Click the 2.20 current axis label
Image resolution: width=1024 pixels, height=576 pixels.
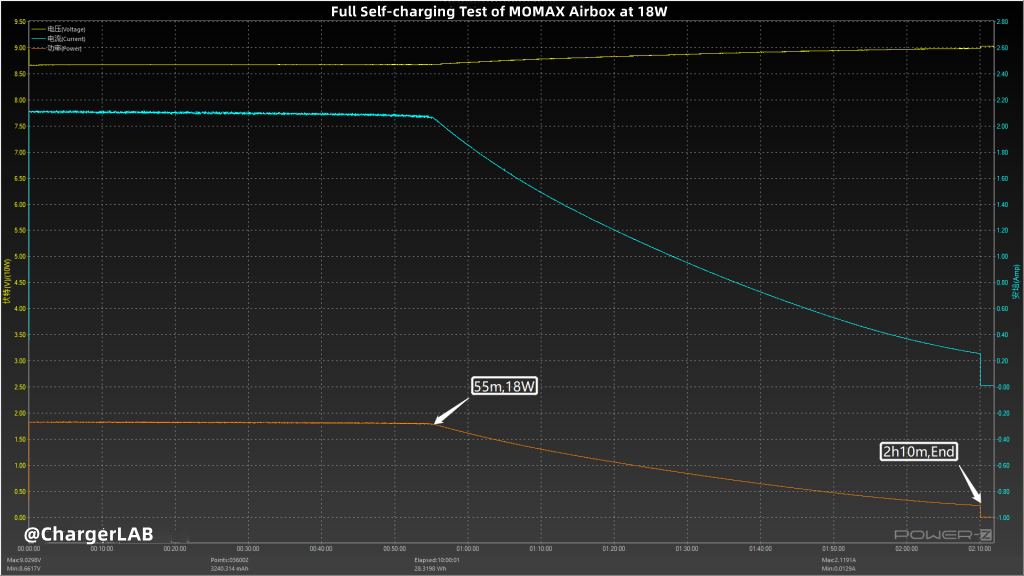(x=1002, y=100)
